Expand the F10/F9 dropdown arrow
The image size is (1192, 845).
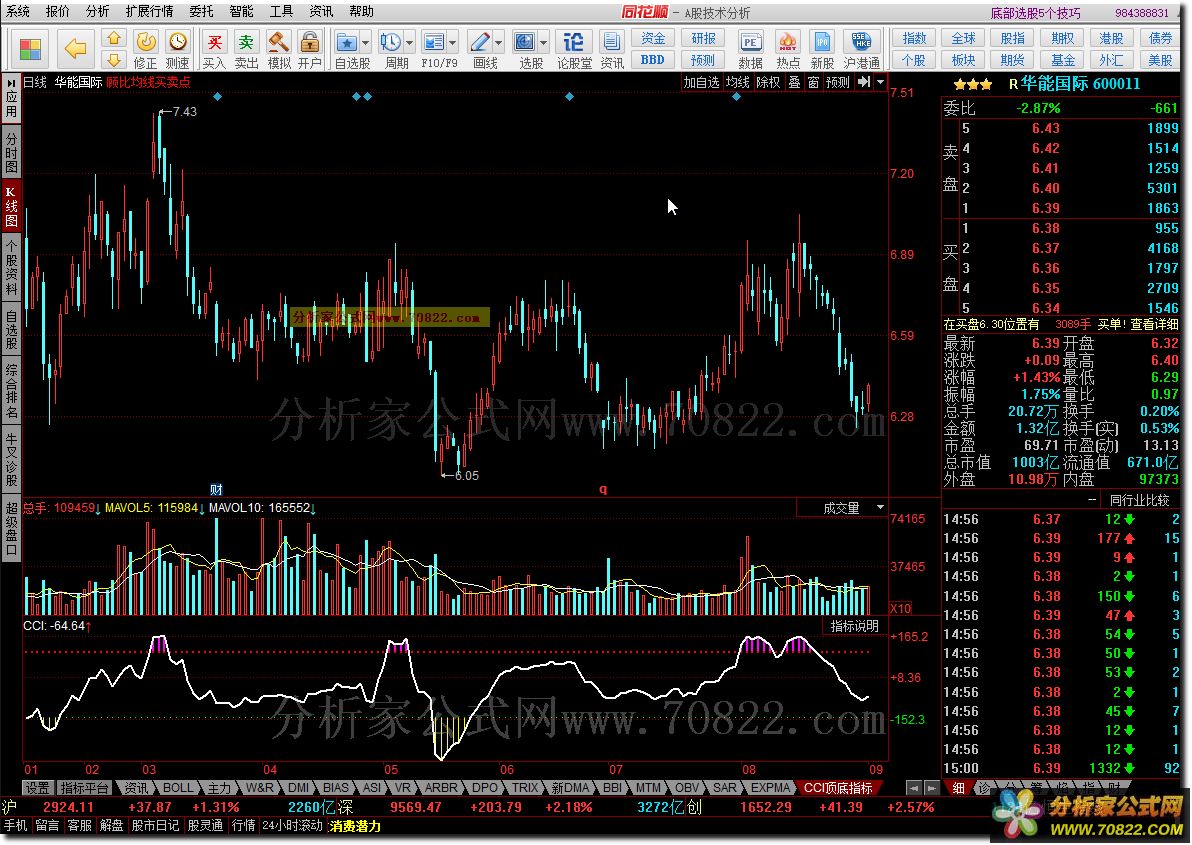pos(454,43)
